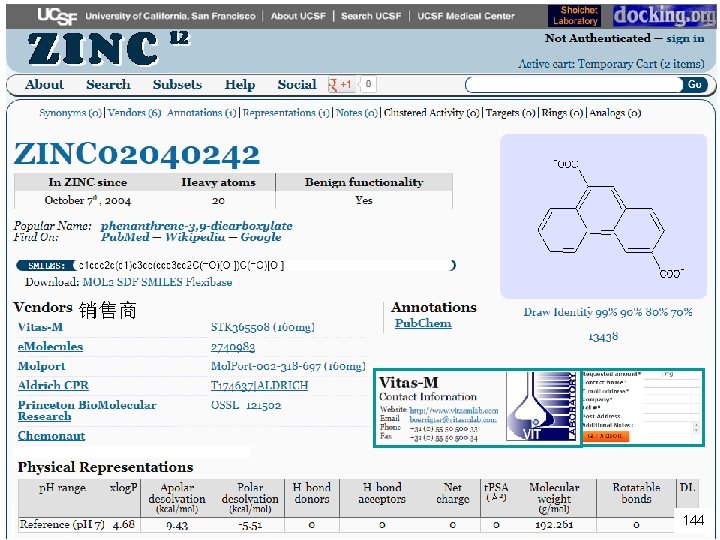This screenshot has width=720, height=540.
Task: Open OSSL_121502 catalog link
Action: [246, 405]
